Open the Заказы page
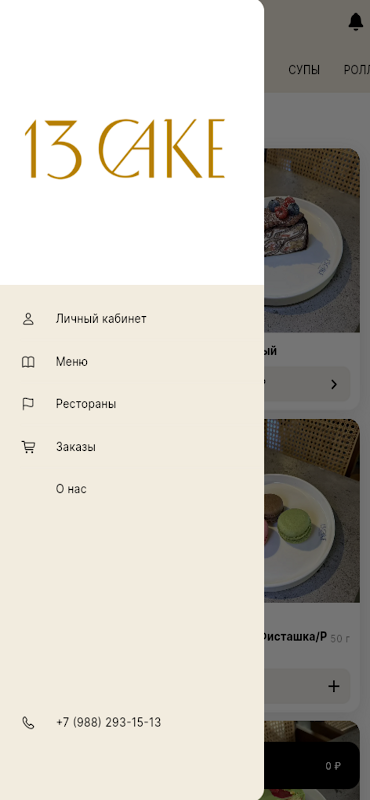Screen dimensions: 370x800 (76, 447)
